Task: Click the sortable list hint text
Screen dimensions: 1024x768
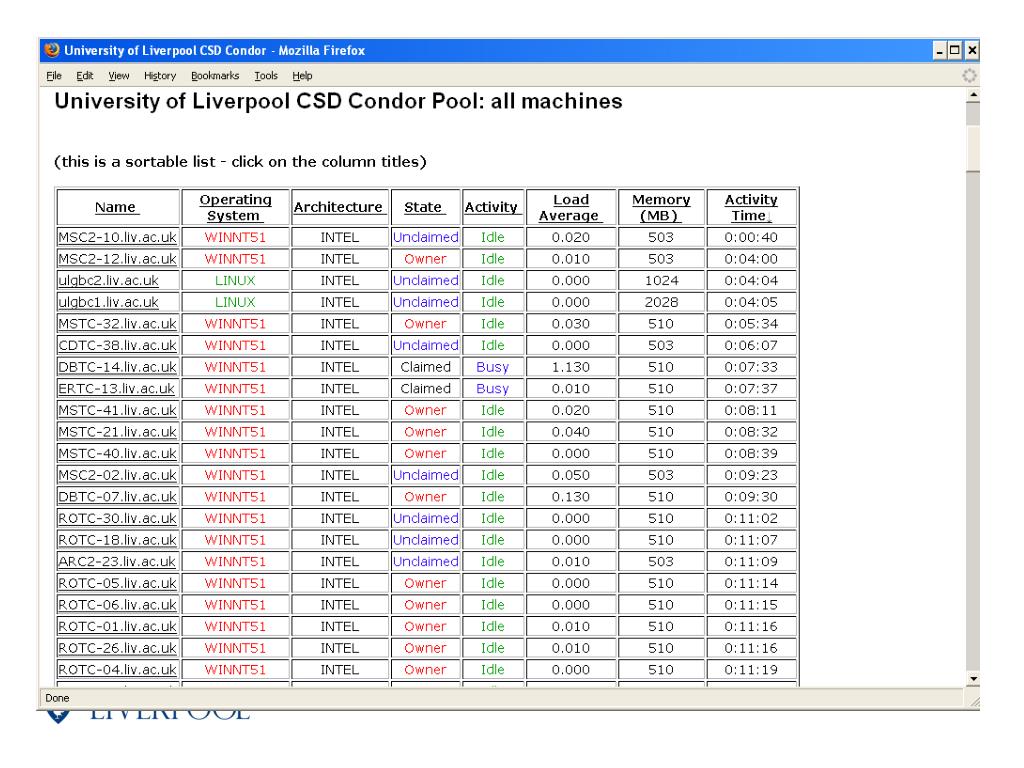Action: [x=240, y=162]
